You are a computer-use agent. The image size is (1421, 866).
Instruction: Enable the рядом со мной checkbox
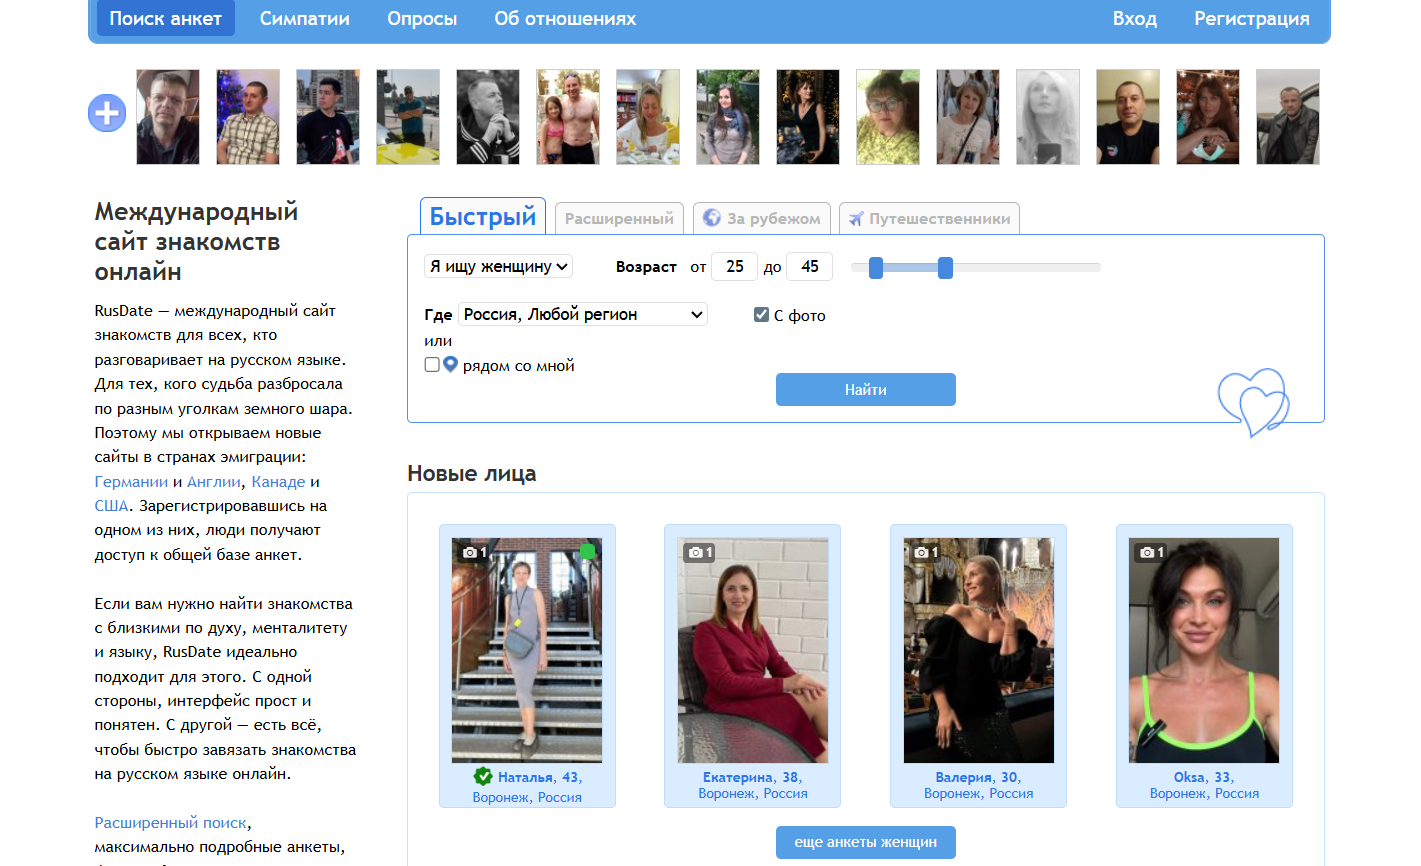(432, 365)
